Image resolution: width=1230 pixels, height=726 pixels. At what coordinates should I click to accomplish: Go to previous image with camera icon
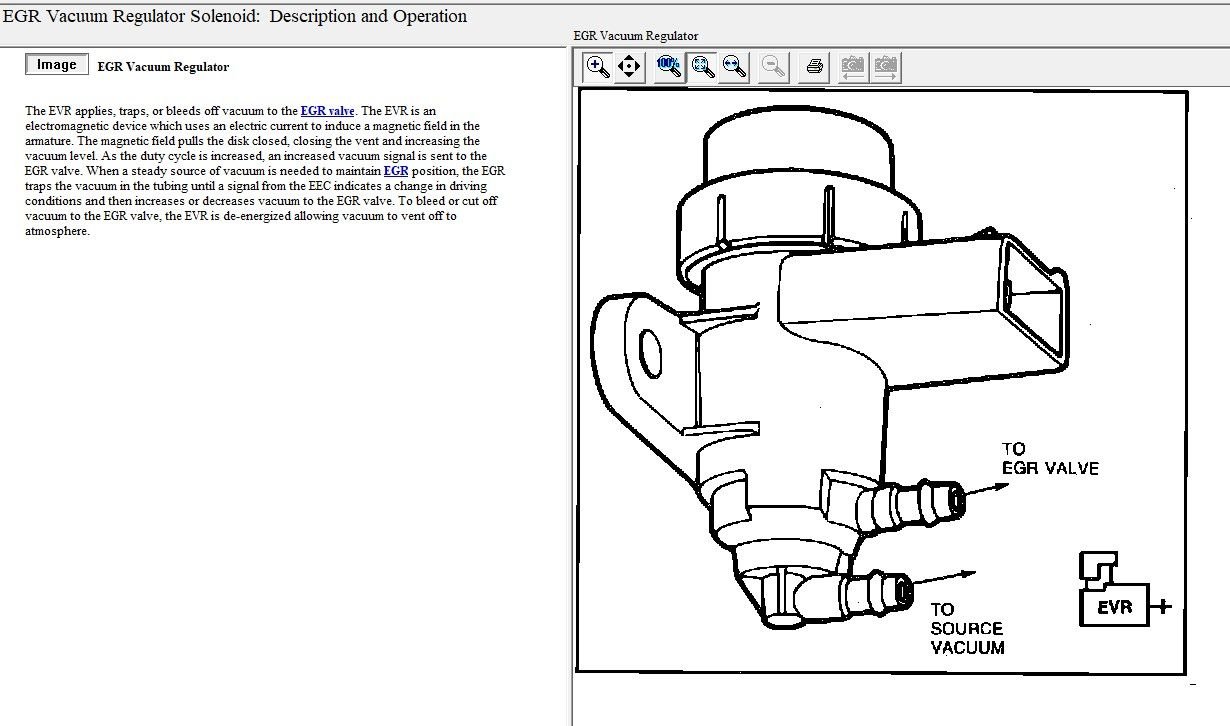(x=853, y=67)
